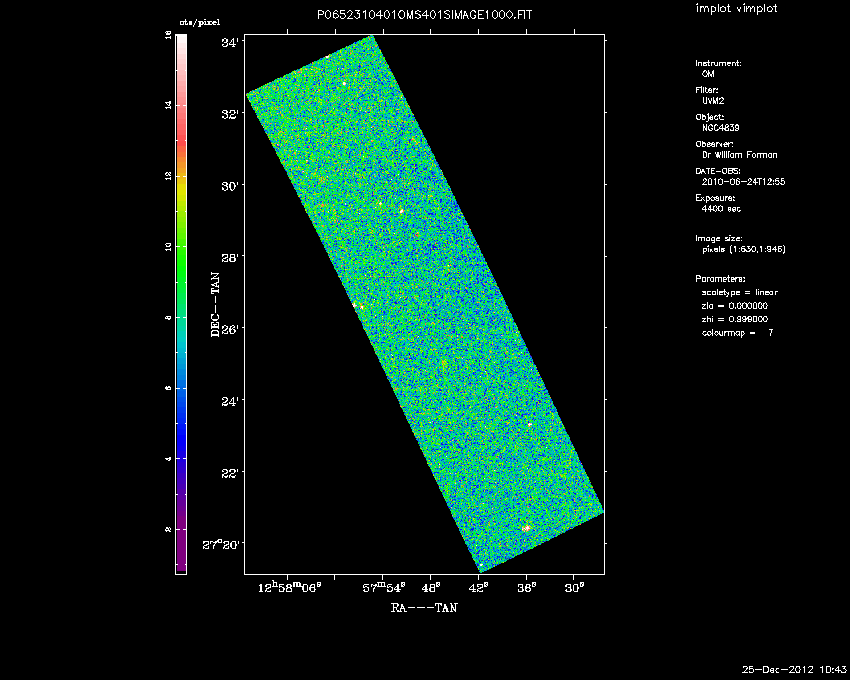
Task: Click the 'DATE-OBS:' label
Action: (717, 171)
